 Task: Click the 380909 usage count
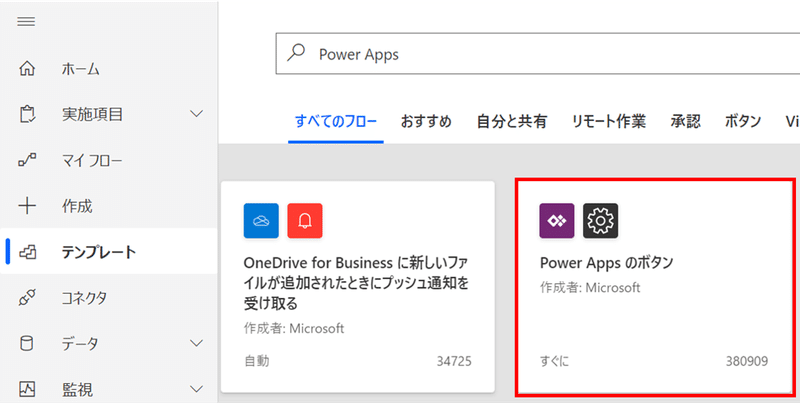click(x=747, y=362)
